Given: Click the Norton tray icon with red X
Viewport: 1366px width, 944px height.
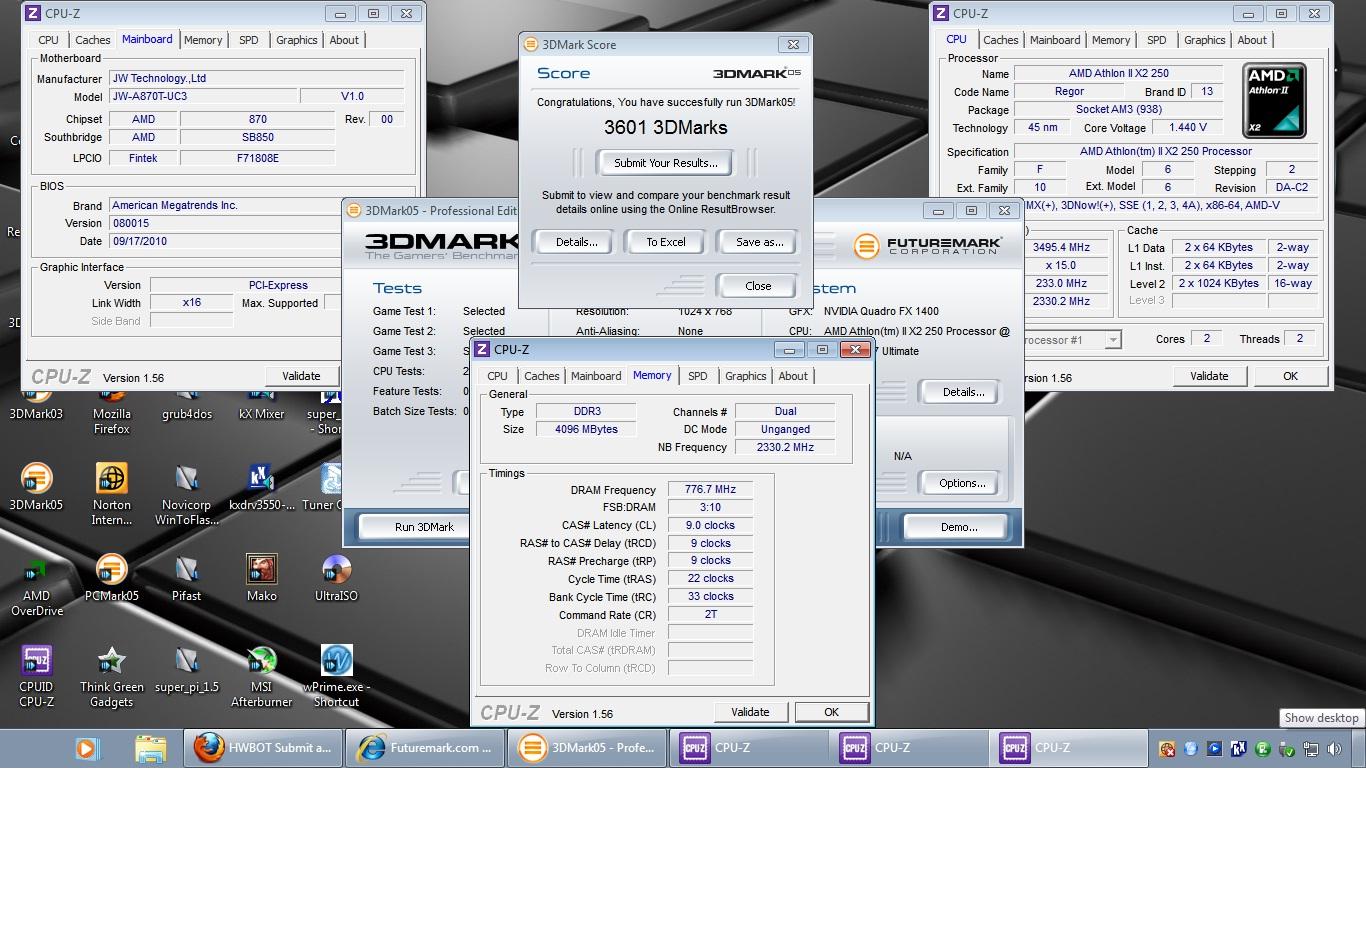Looking at the screenshot, I should [1166, 748].
